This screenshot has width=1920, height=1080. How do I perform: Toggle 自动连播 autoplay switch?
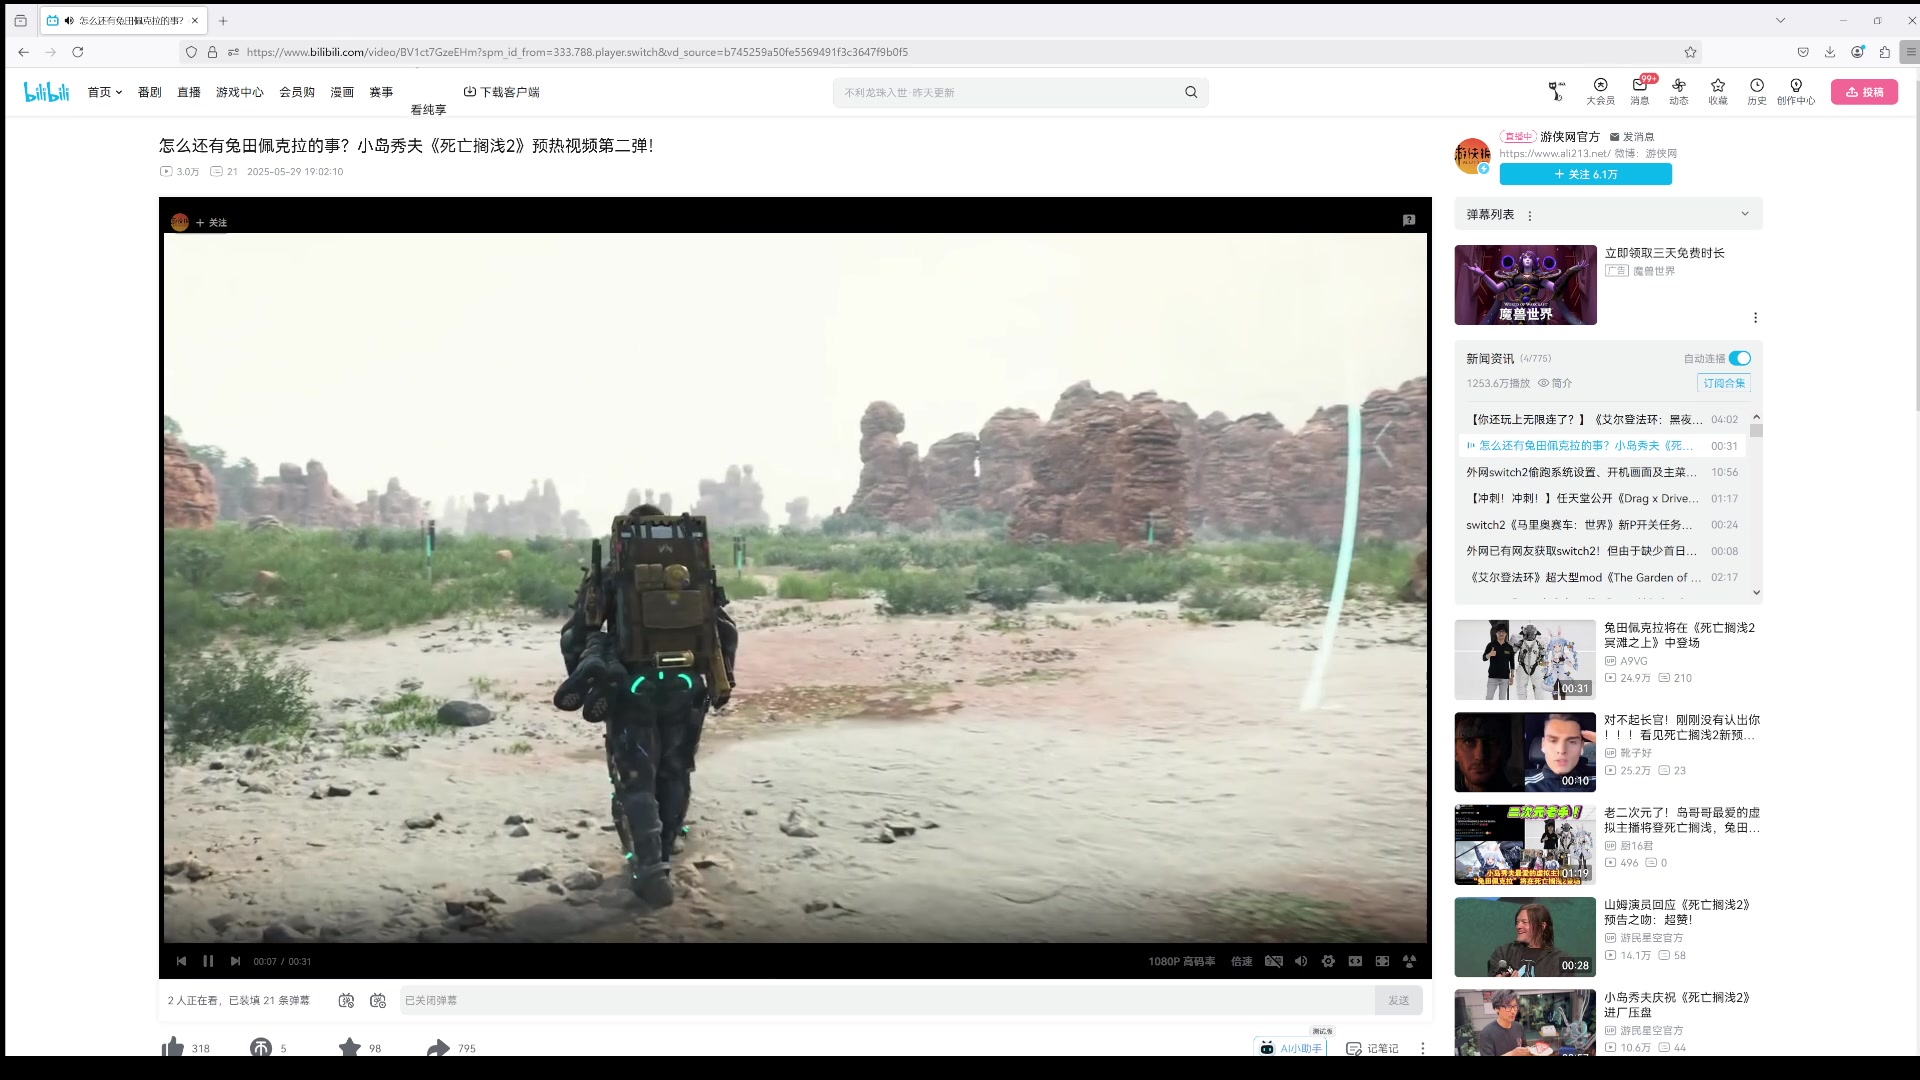pyautogui.click(x=1740, y=358)
